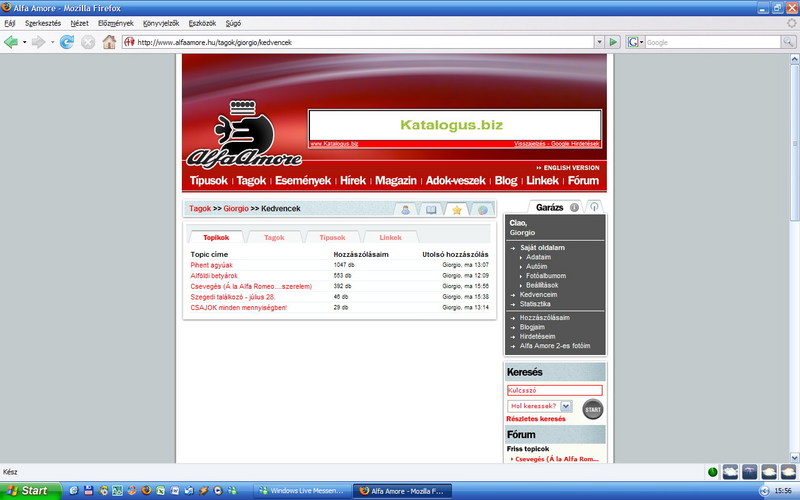
Task: Launch Firefox from the quick launch bar
Action: point(146,490)
